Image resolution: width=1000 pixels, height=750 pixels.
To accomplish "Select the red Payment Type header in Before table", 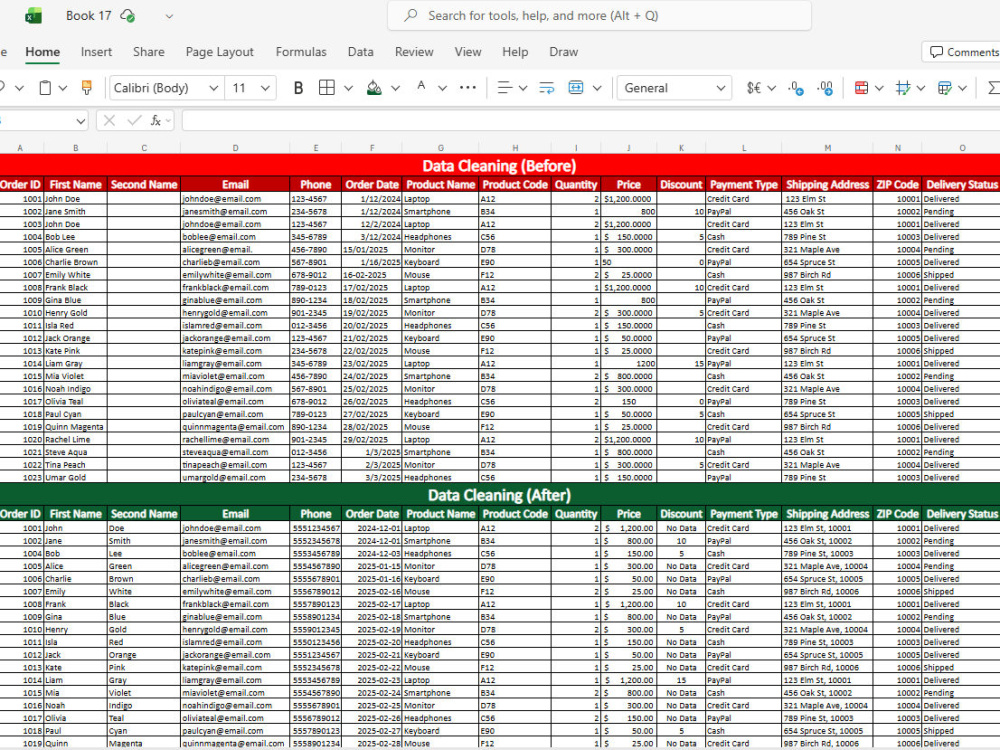I will click(x=744, y=185).
